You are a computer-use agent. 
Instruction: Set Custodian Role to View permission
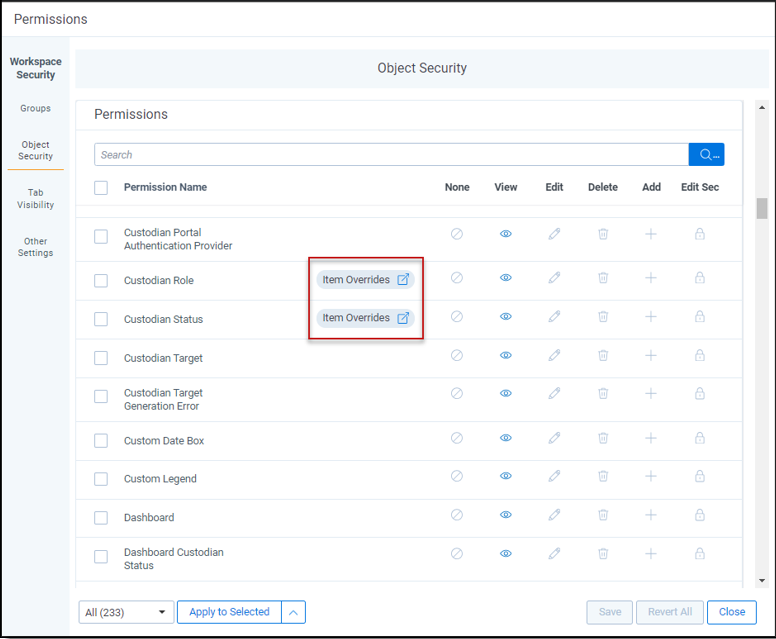pos(505,278)
